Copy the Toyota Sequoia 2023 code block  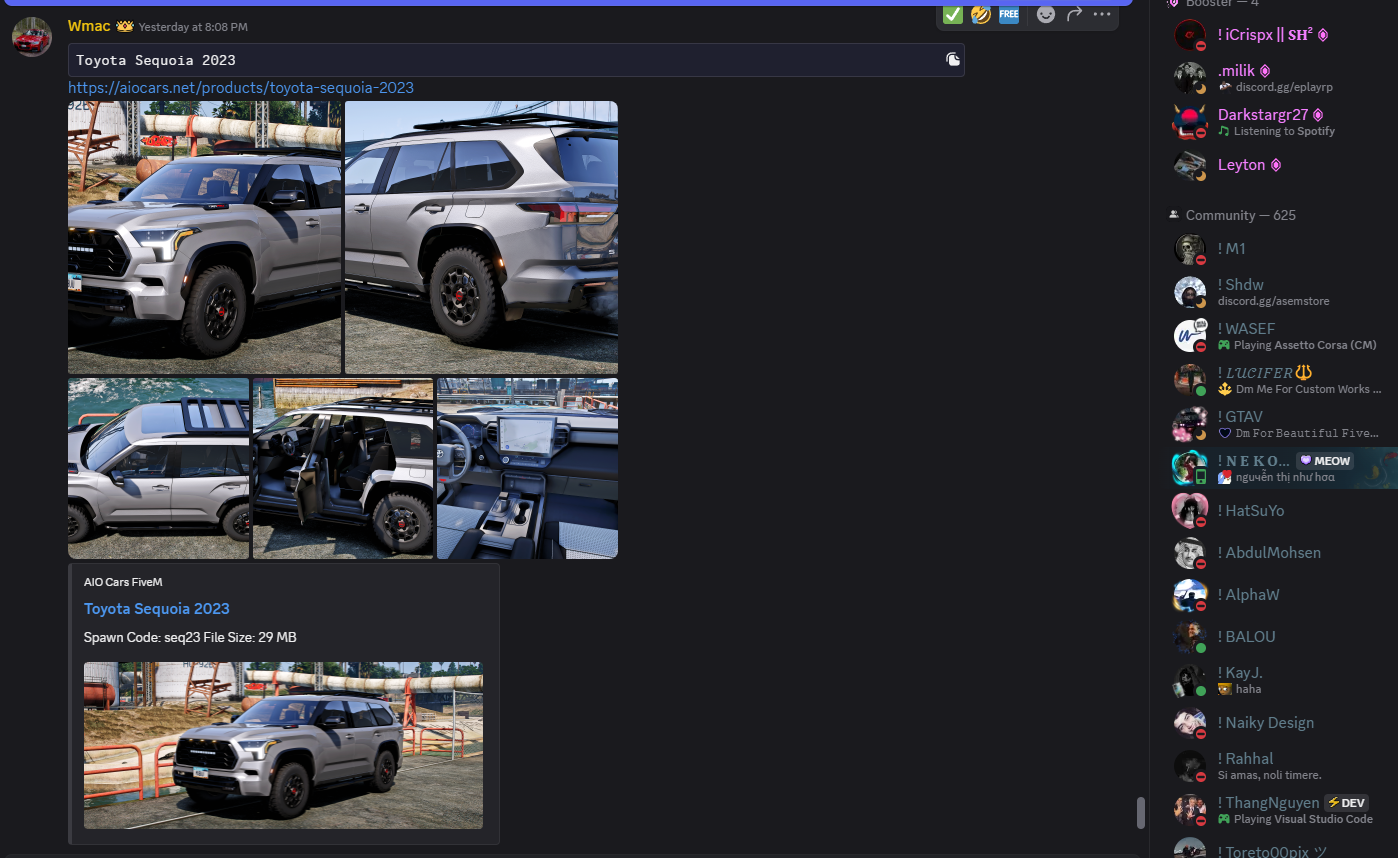(x=953, y=60)
